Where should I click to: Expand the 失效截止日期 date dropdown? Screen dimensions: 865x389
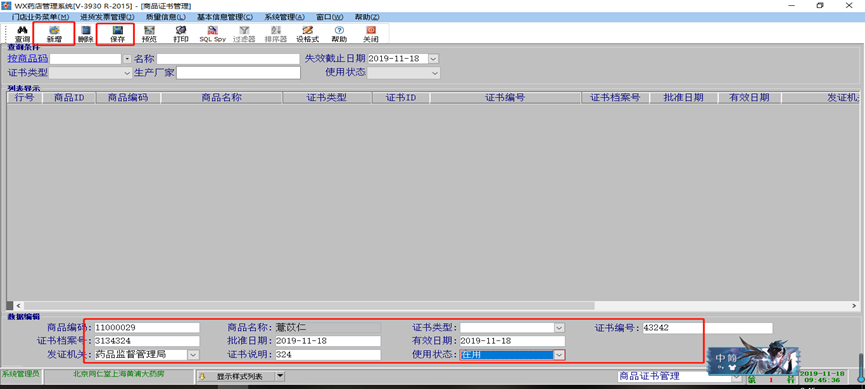(x=434, y=58)
